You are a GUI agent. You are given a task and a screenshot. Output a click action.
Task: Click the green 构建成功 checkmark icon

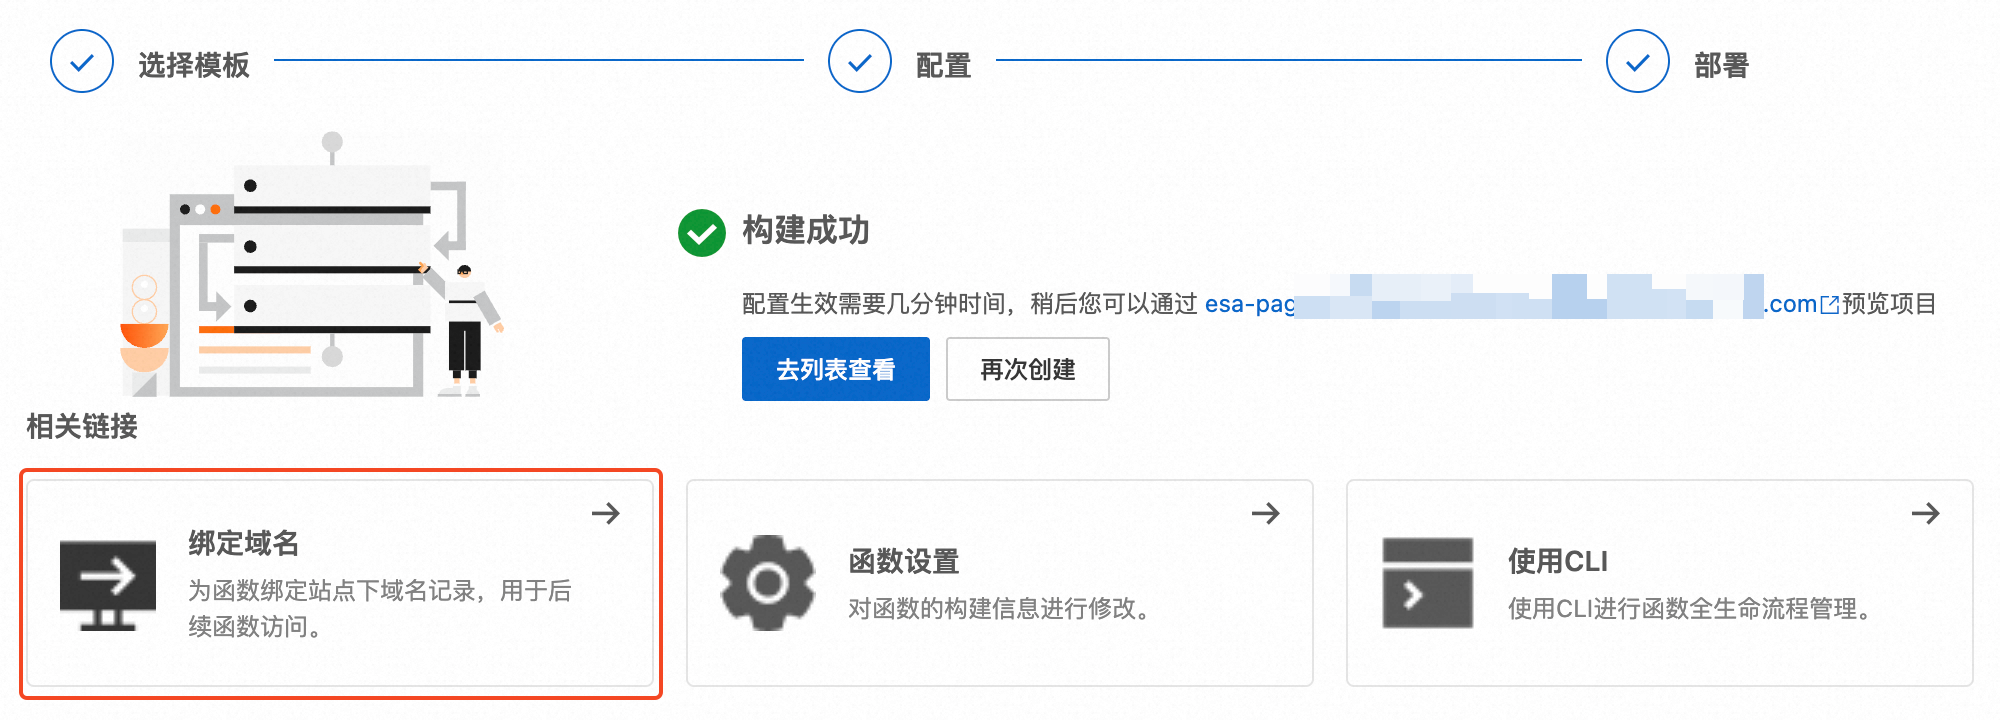702,233
